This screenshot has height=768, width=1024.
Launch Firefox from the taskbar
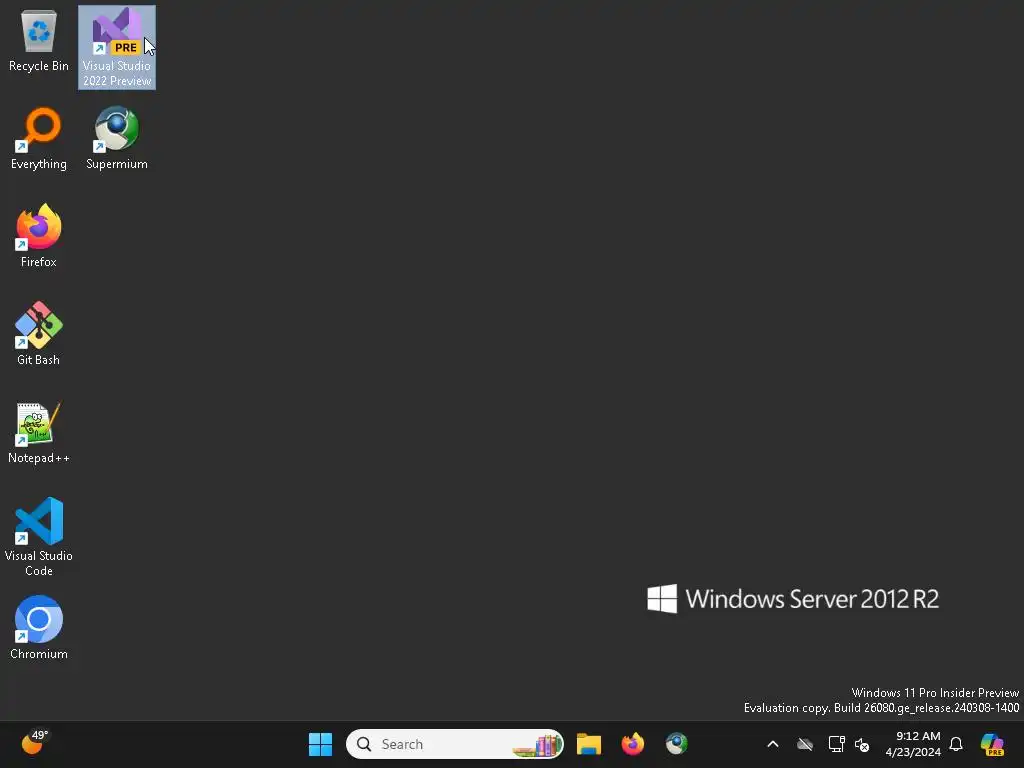point(632,744)
